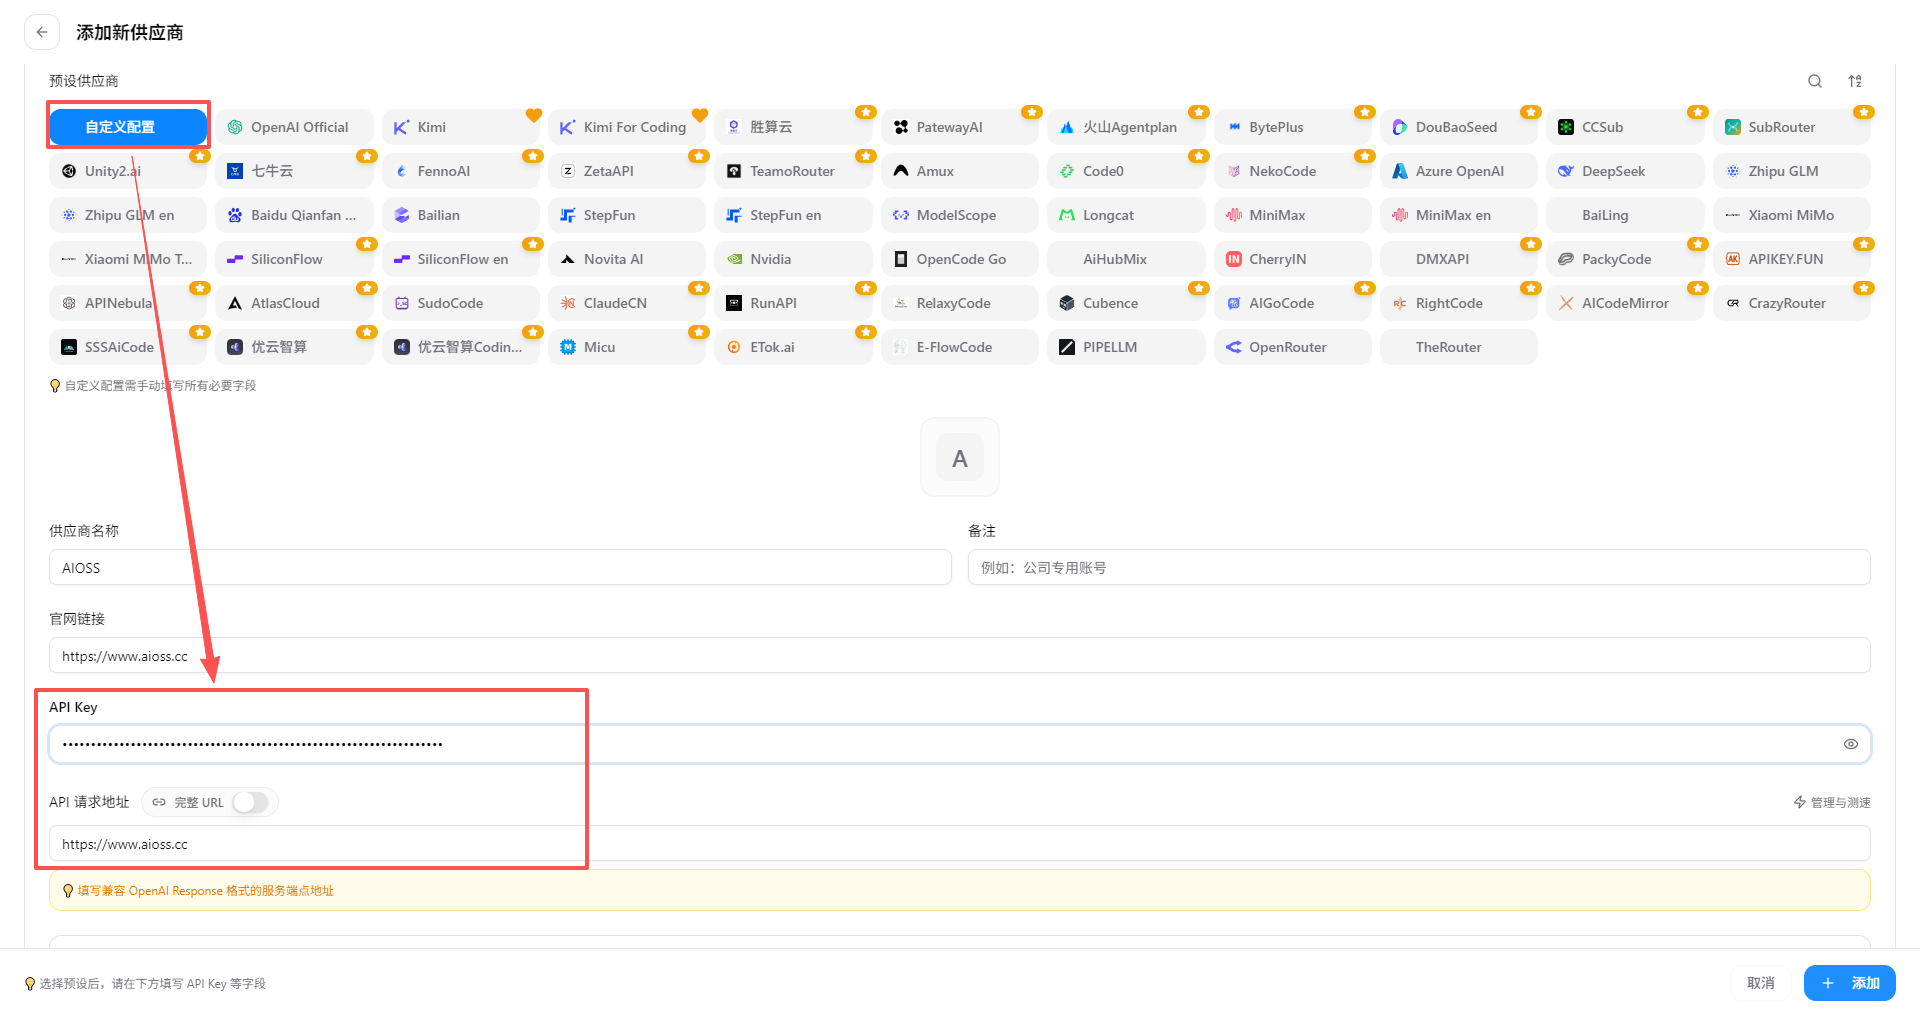Open 管理与测速 link

pos(1832,802)
